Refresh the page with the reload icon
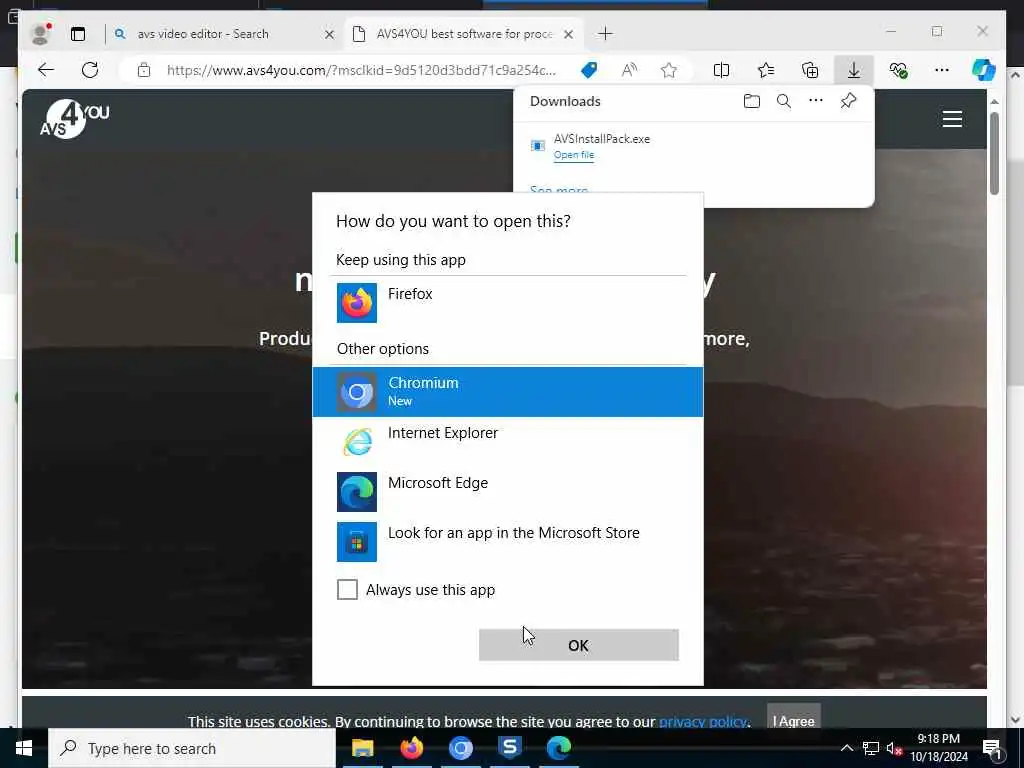This screenshot has height=768, width=1024. (x=90, y=70)
